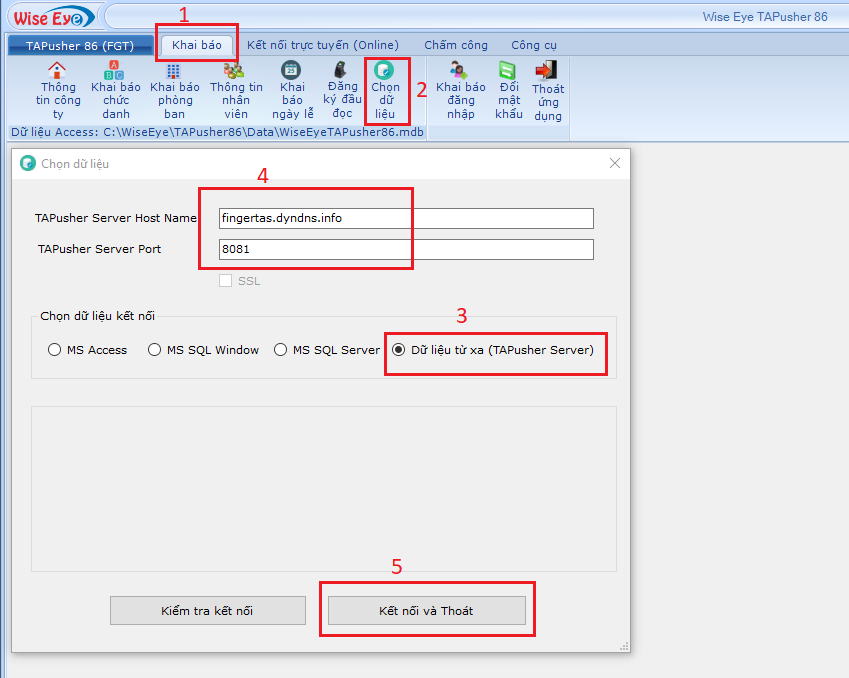Click the TAPusher Server Port field

[406, 249]
